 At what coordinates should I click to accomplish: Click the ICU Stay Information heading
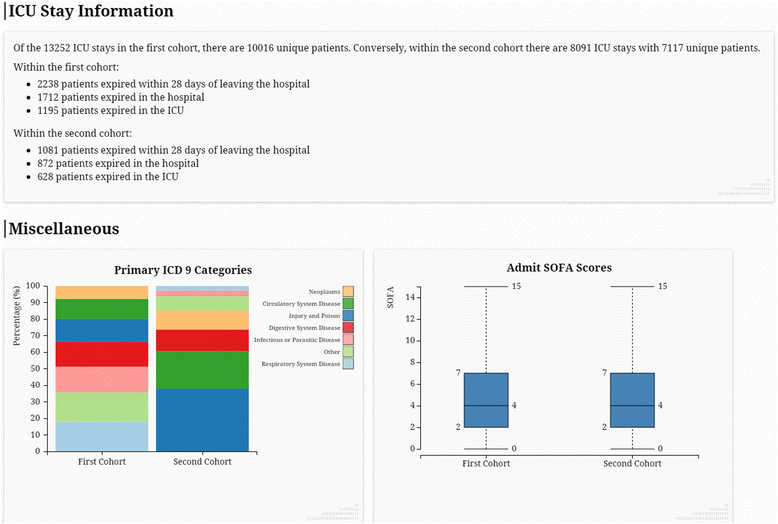click(x=92, y=12)
